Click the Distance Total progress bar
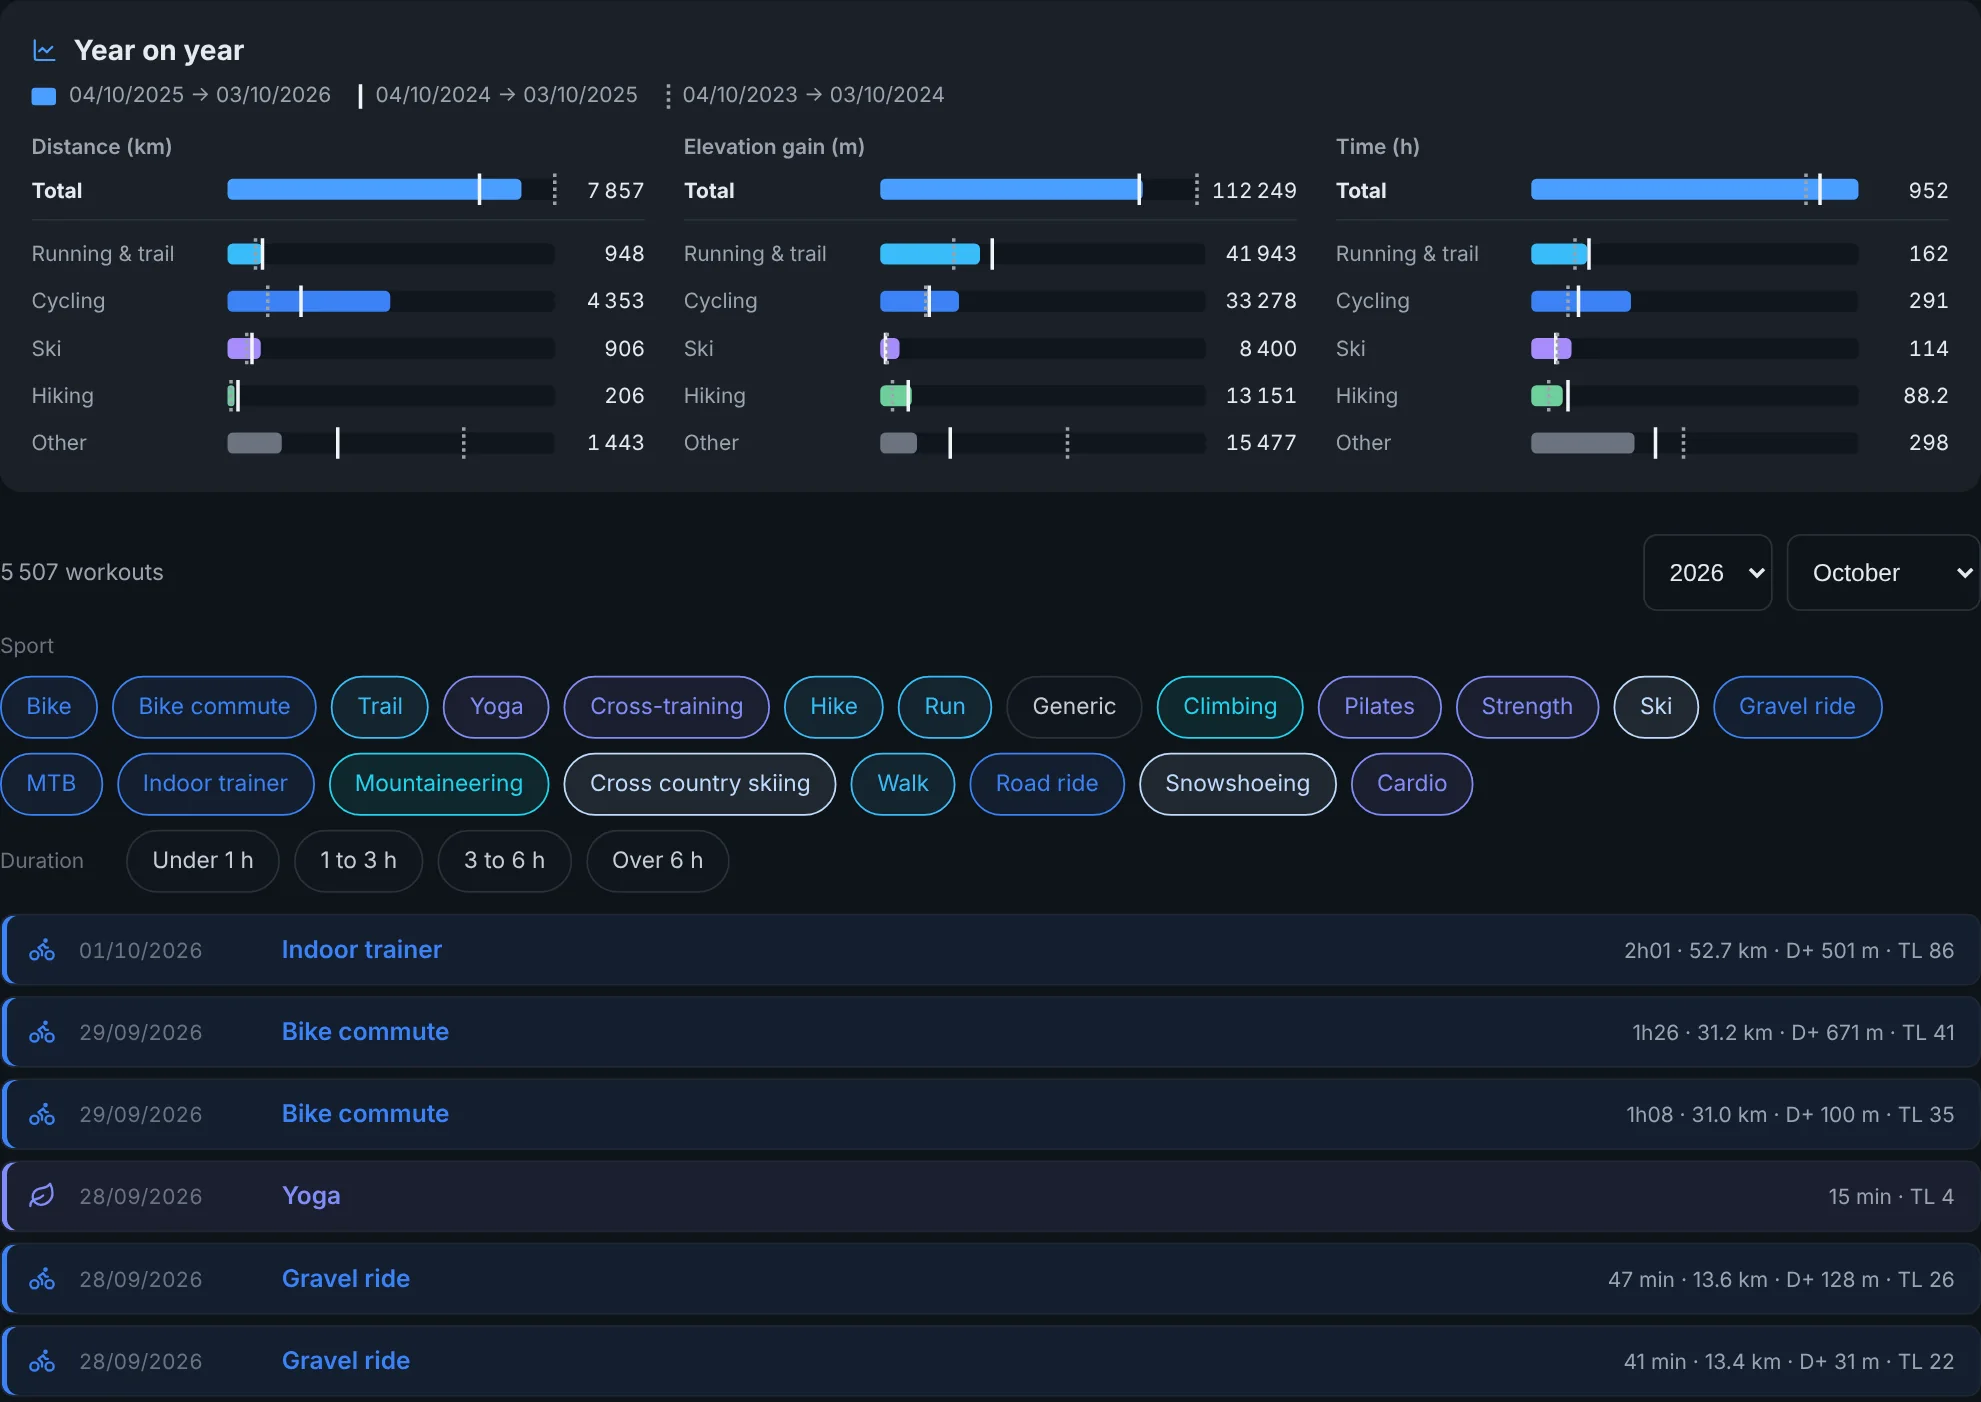This screenshot has width=1981, height=1402. coord(391,190)
